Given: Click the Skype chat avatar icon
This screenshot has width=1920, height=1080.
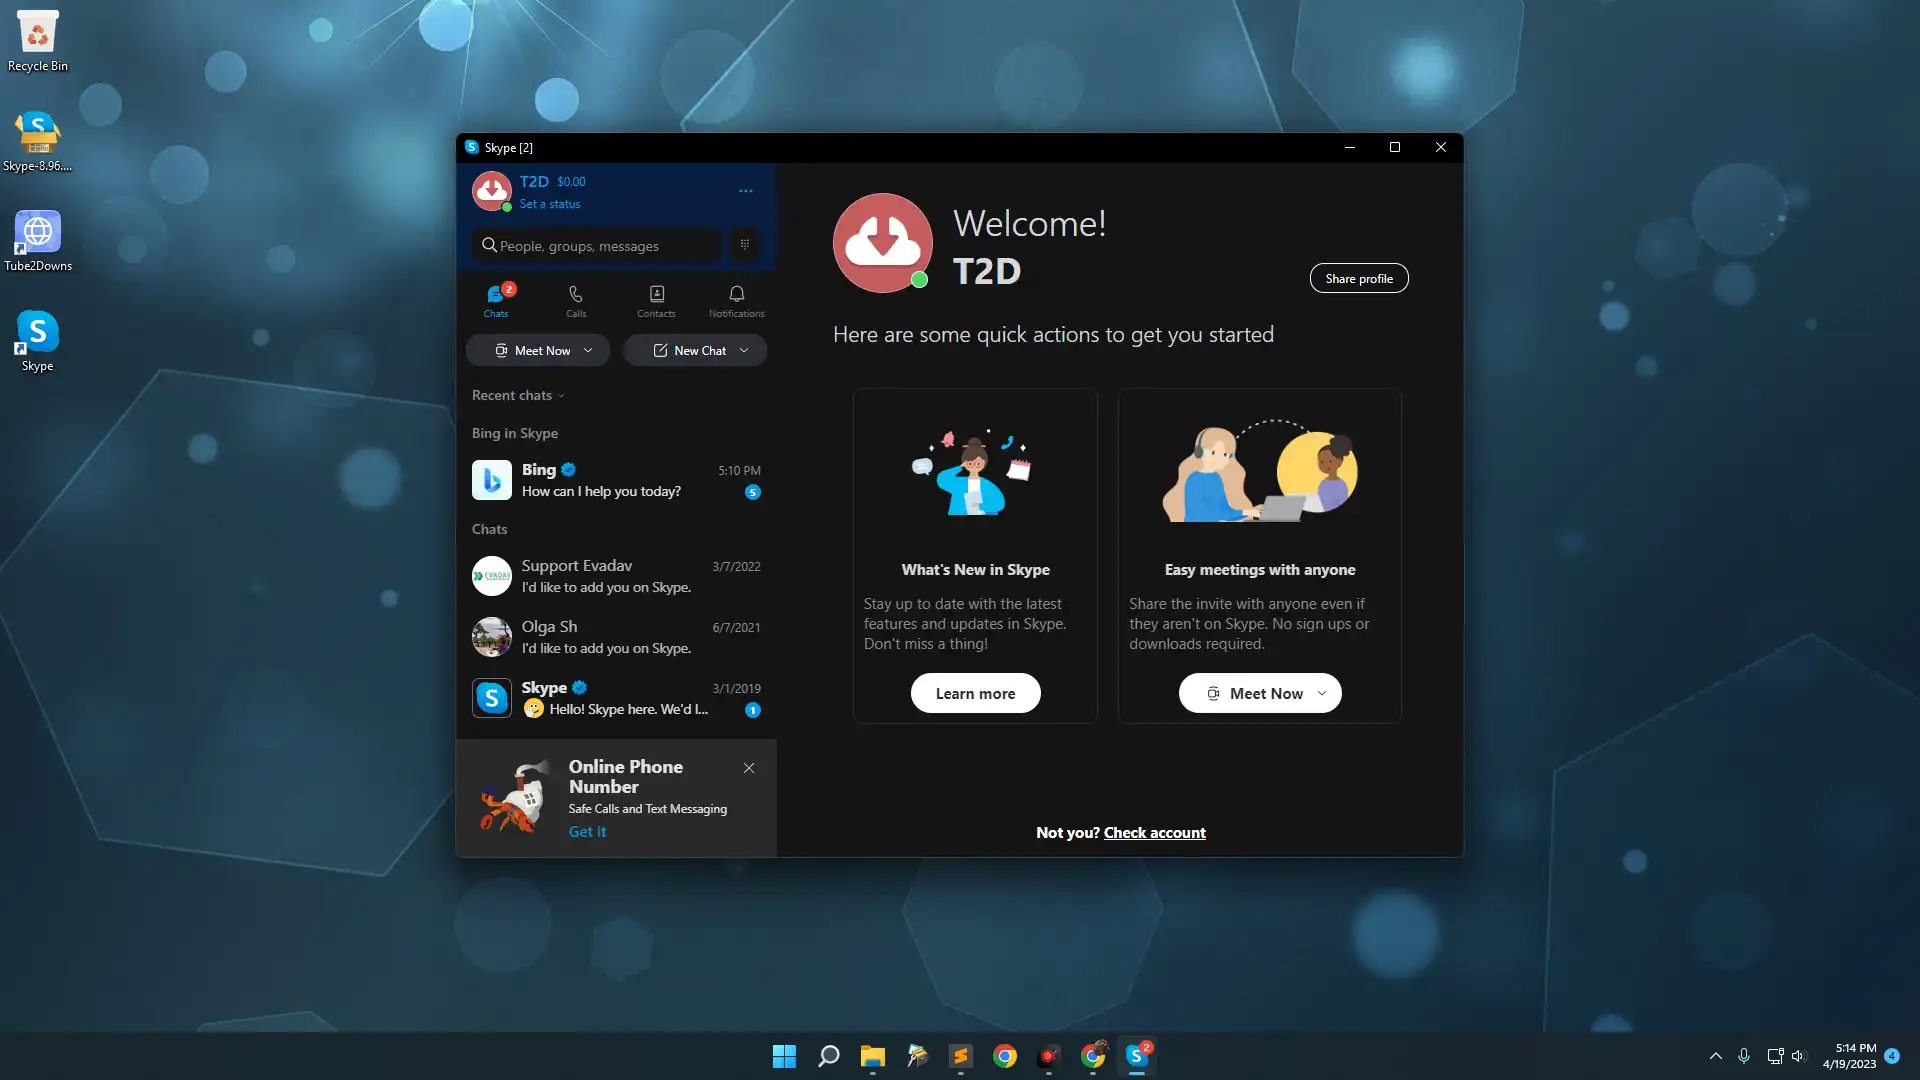Looking at the screenshot, I should 492,699.
